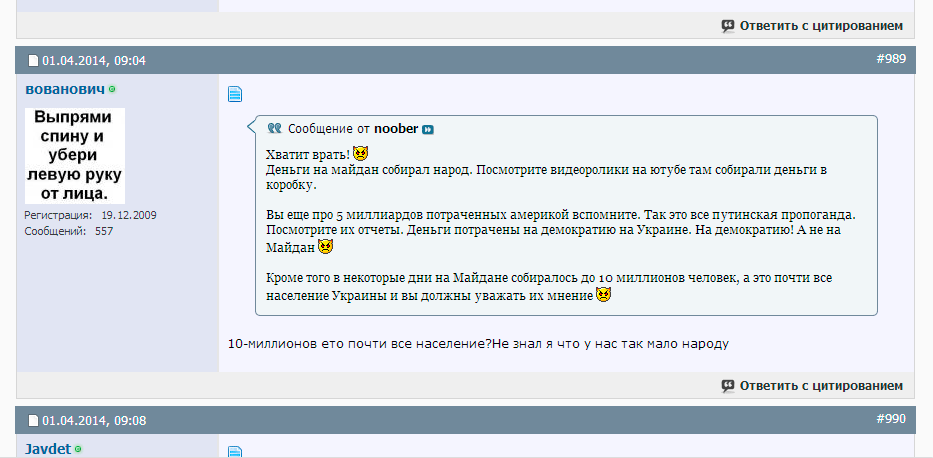Click the document icon in post #990
The height and width of the screenshot is (458, 933).
pos(235,452)
